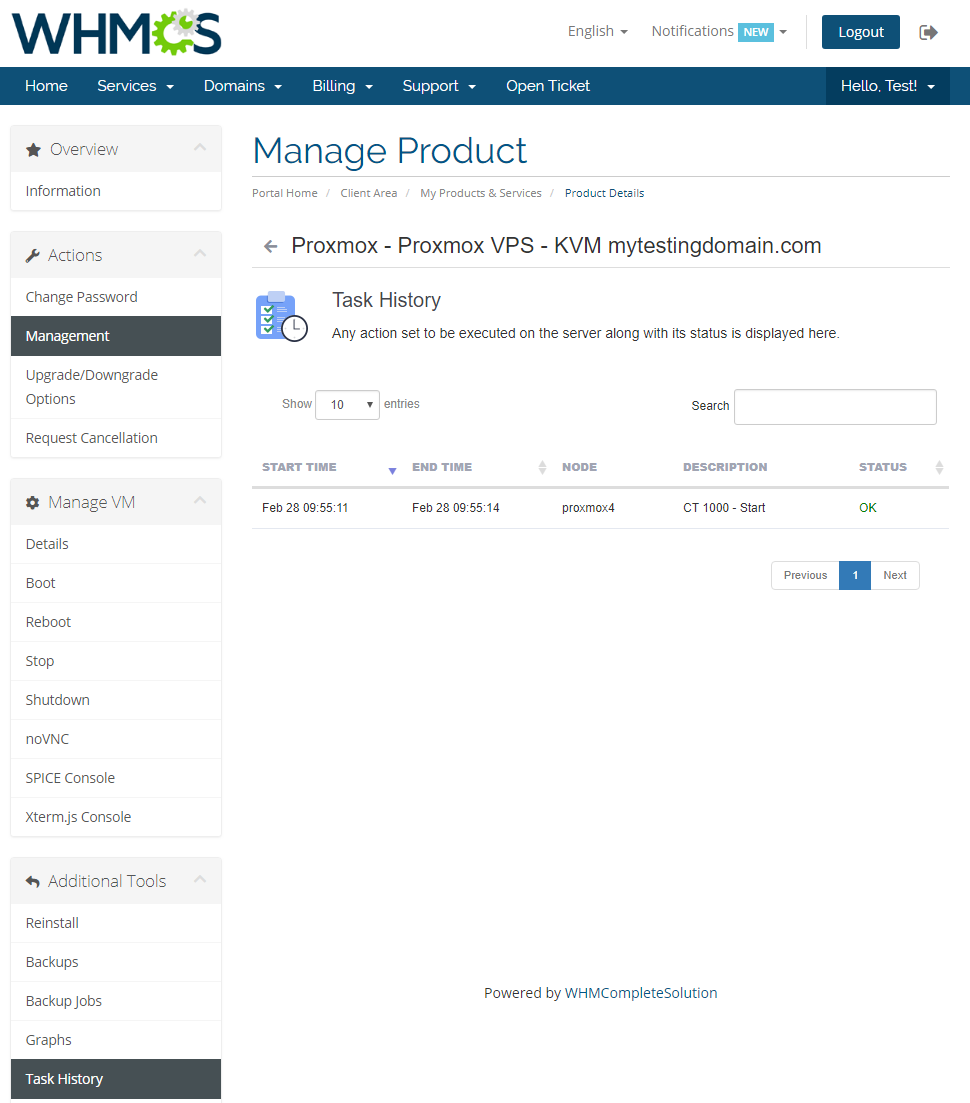Click 'Feb 28 09:55:14' end time cell

click(x=456, y=508)
